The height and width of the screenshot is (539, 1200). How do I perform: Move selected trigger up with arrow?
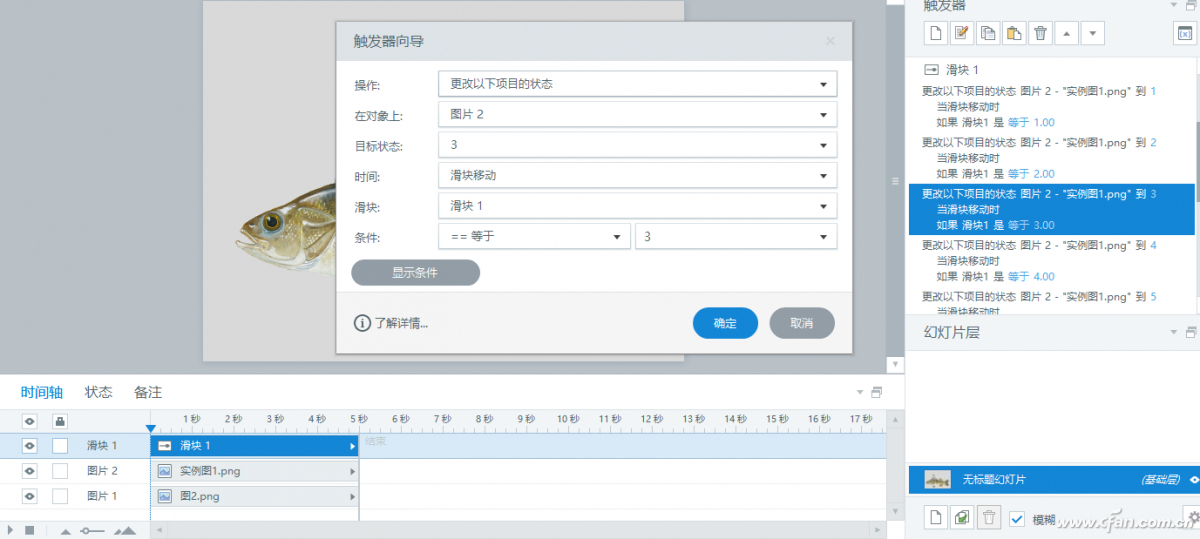tap(1067, 34)
